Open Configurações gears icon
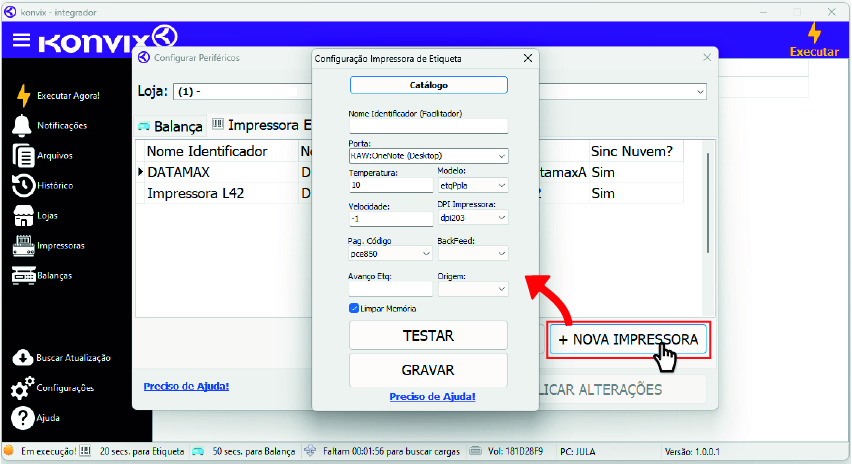 22,388
